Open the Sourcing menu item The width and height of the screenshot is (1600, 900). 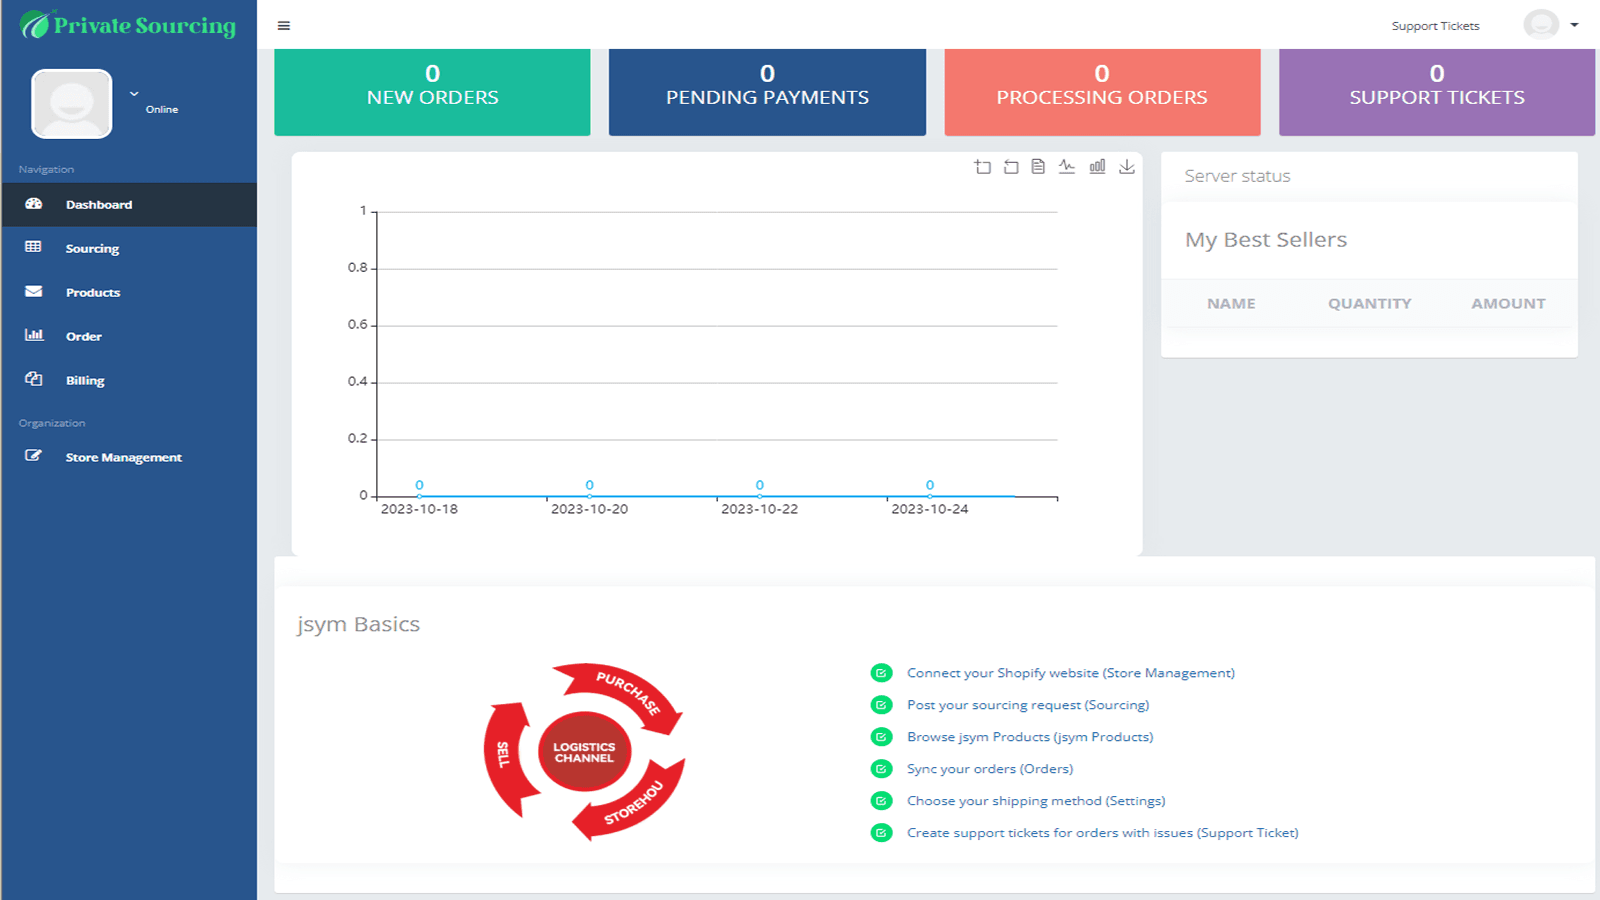click(x=92, y=249)
